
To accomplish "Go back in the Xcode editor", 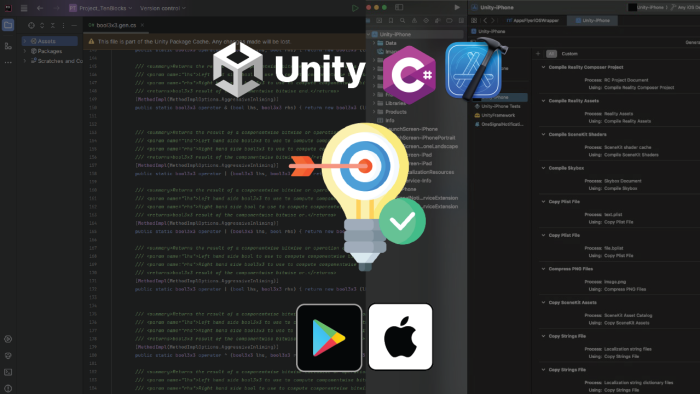I will tap(485, 21).
